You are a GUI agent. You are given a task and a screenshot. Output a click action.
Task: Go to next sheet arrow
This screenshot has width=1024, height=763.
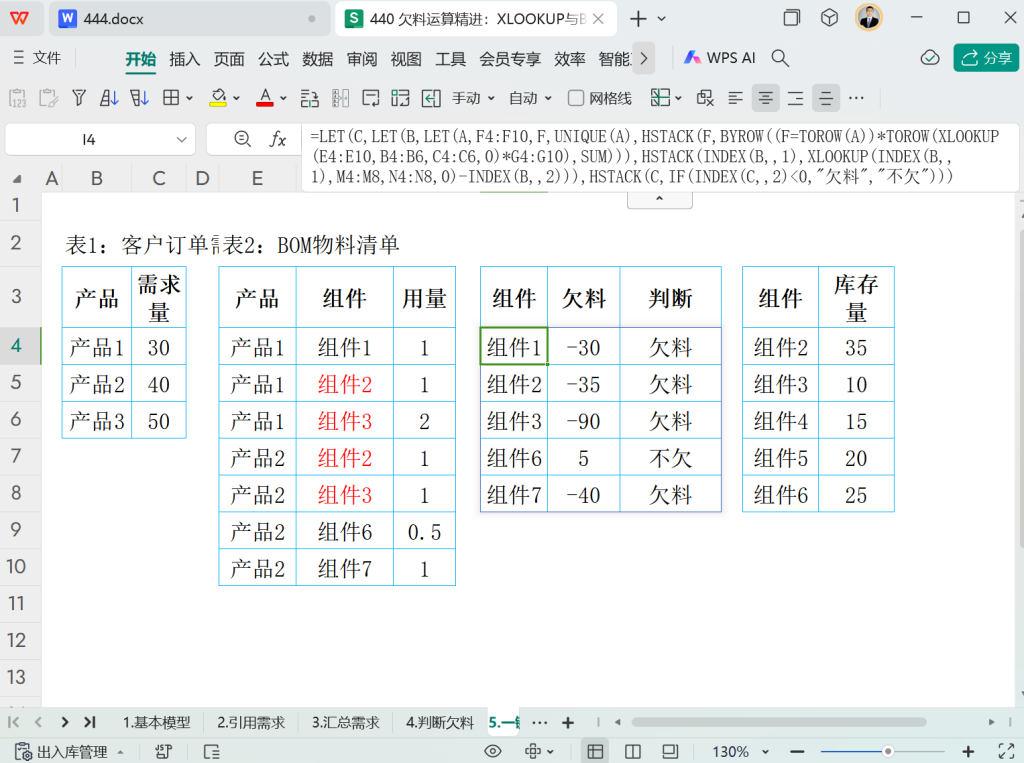[64, 722]
